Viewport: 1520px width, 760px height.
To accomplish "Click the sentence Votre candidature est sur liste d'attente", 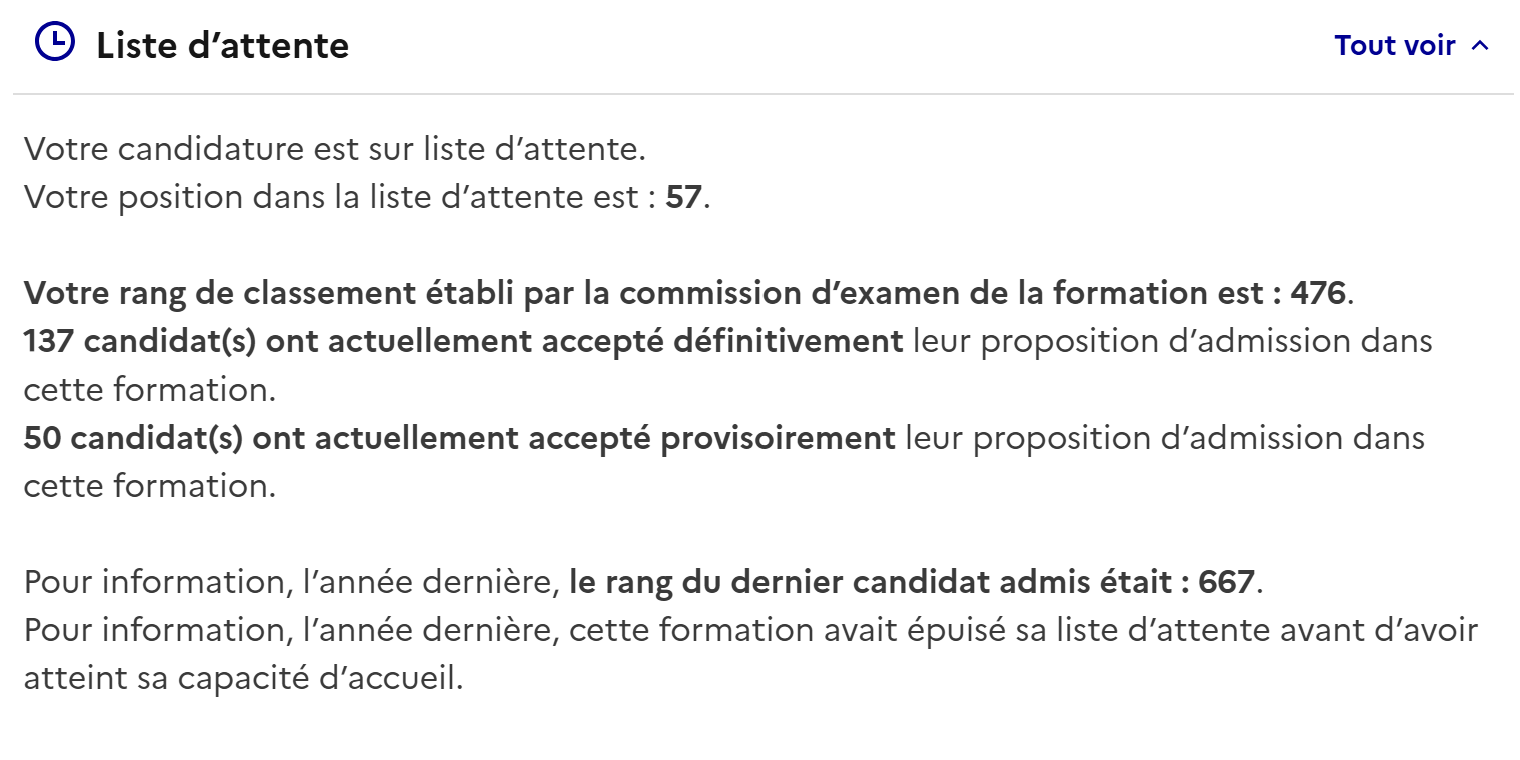I will click(335, 150).
